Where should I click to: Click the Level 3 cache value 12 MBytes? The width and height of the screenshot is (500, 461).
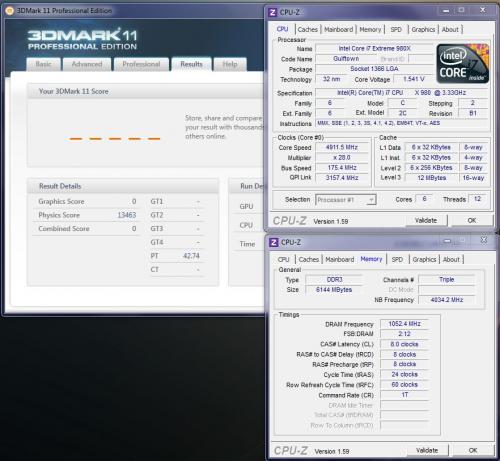coord(431,178)
